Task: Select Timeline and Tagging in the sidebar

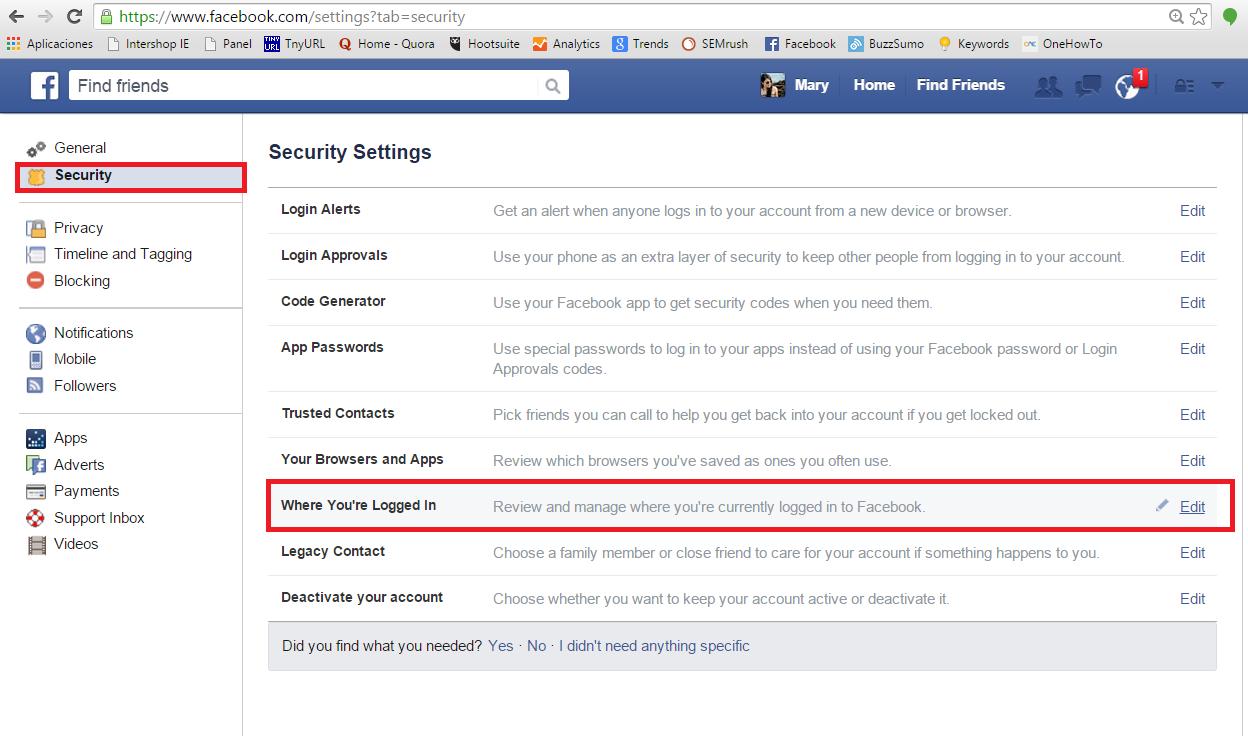Action: pyautogui.click(x=122, y=254)
